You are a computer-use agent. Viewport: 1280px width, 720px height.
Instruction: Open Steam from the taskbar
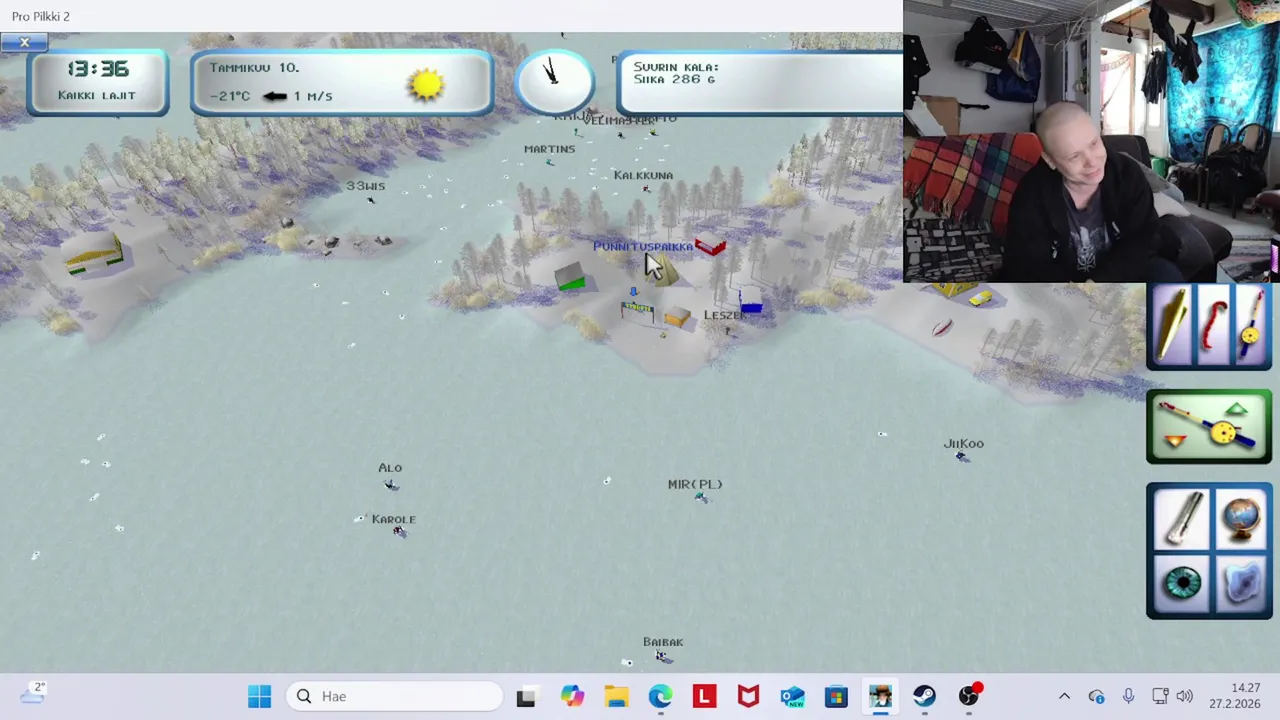point(924,696)
